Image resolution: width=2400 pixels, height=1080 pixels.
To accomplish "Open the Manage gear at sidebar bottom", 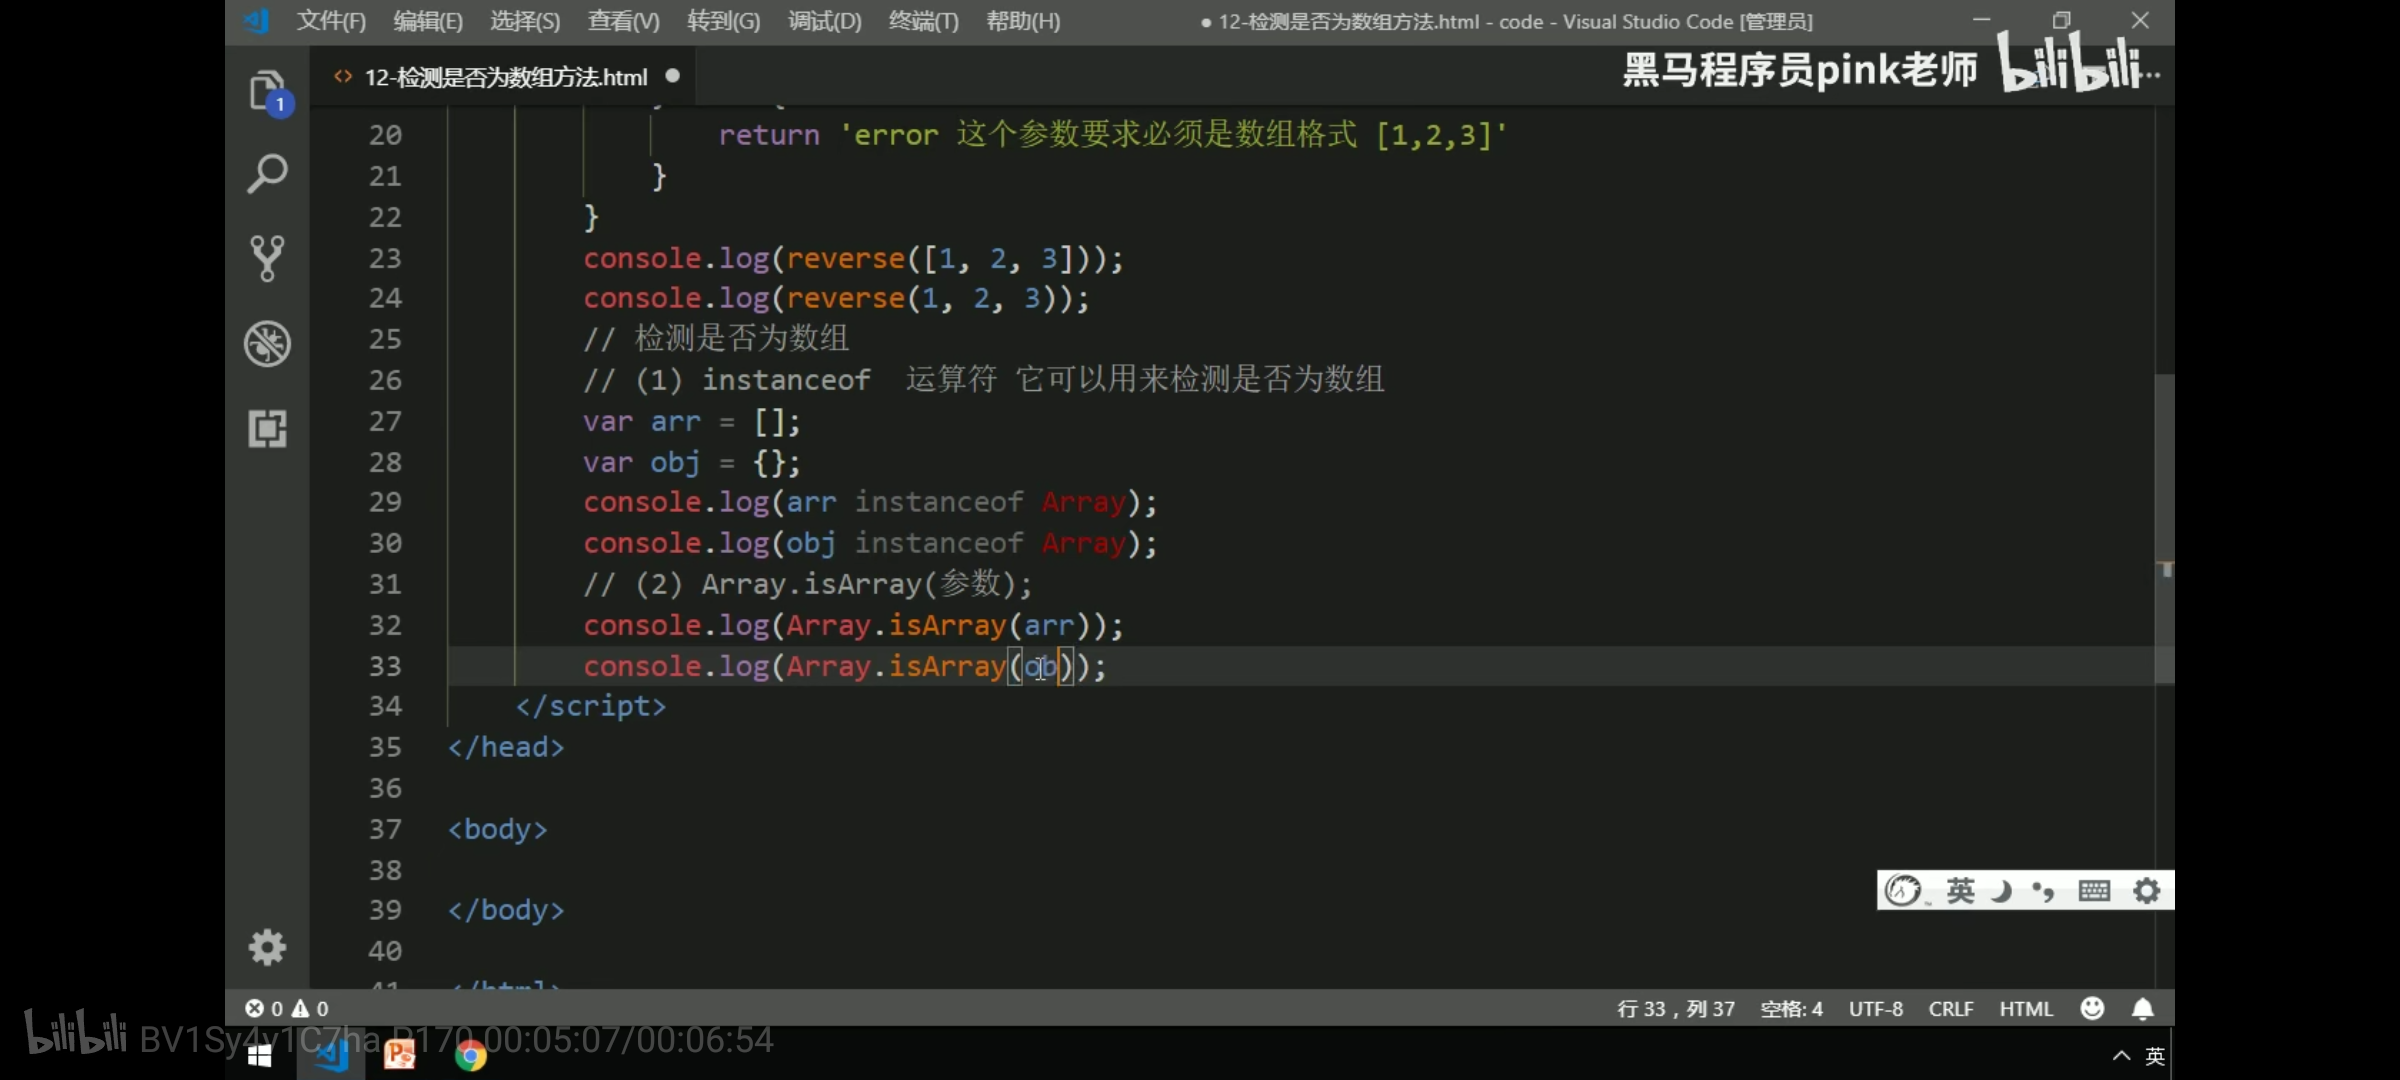I will pos(267,946).
